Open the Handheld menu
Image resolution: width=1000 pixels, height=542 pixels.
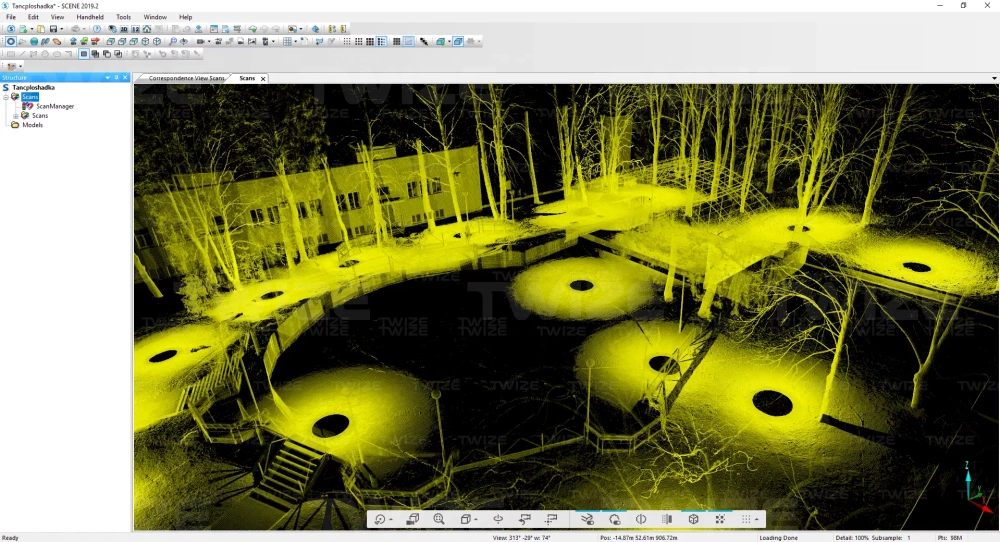90,17
